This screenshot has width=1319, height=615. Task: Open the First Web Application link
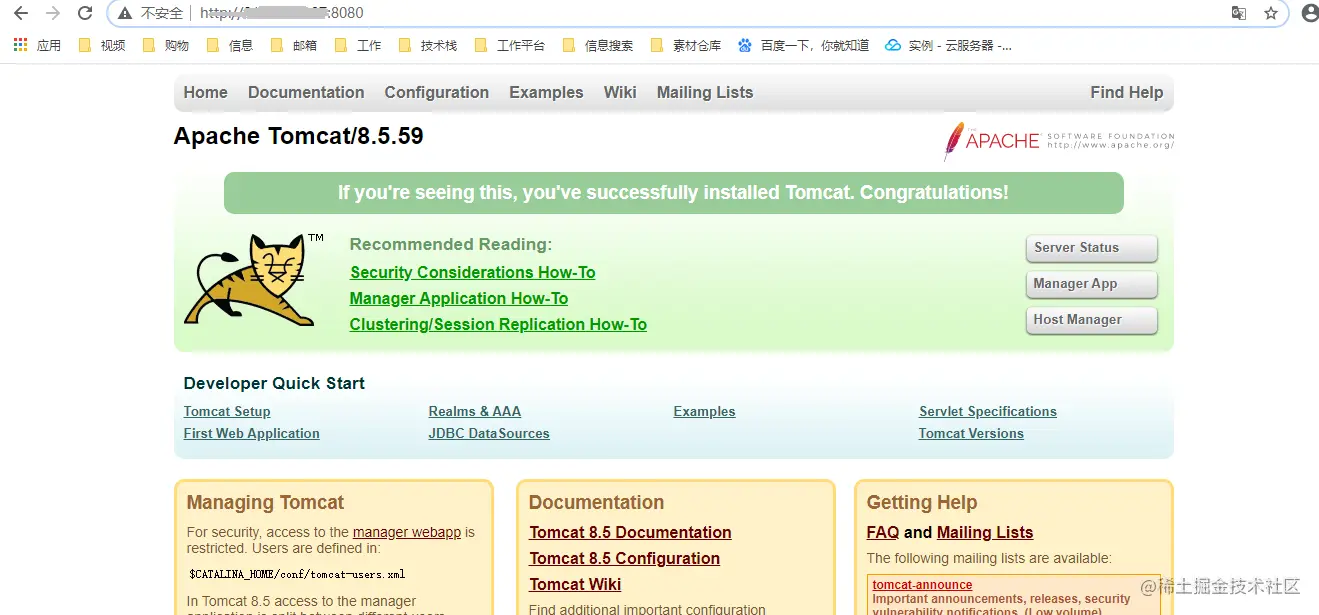pos(252,433)
